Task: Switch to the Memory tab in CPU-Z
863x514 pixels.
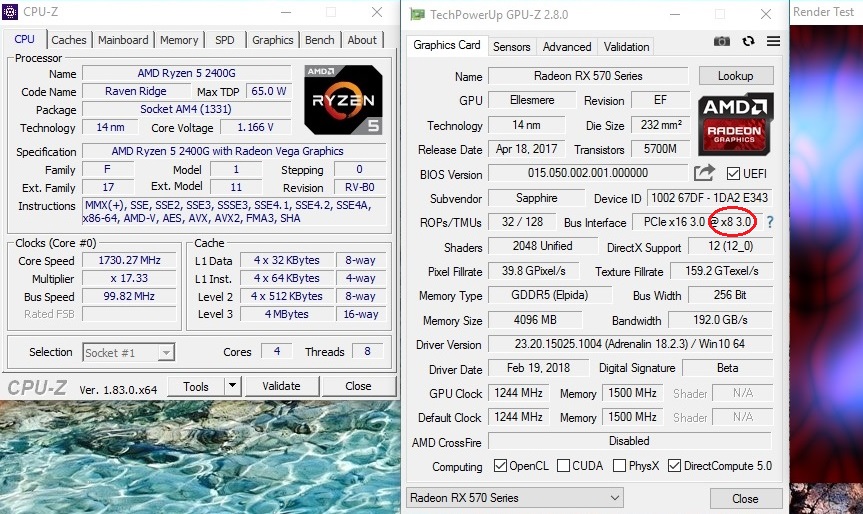Action: click(179, 40)
